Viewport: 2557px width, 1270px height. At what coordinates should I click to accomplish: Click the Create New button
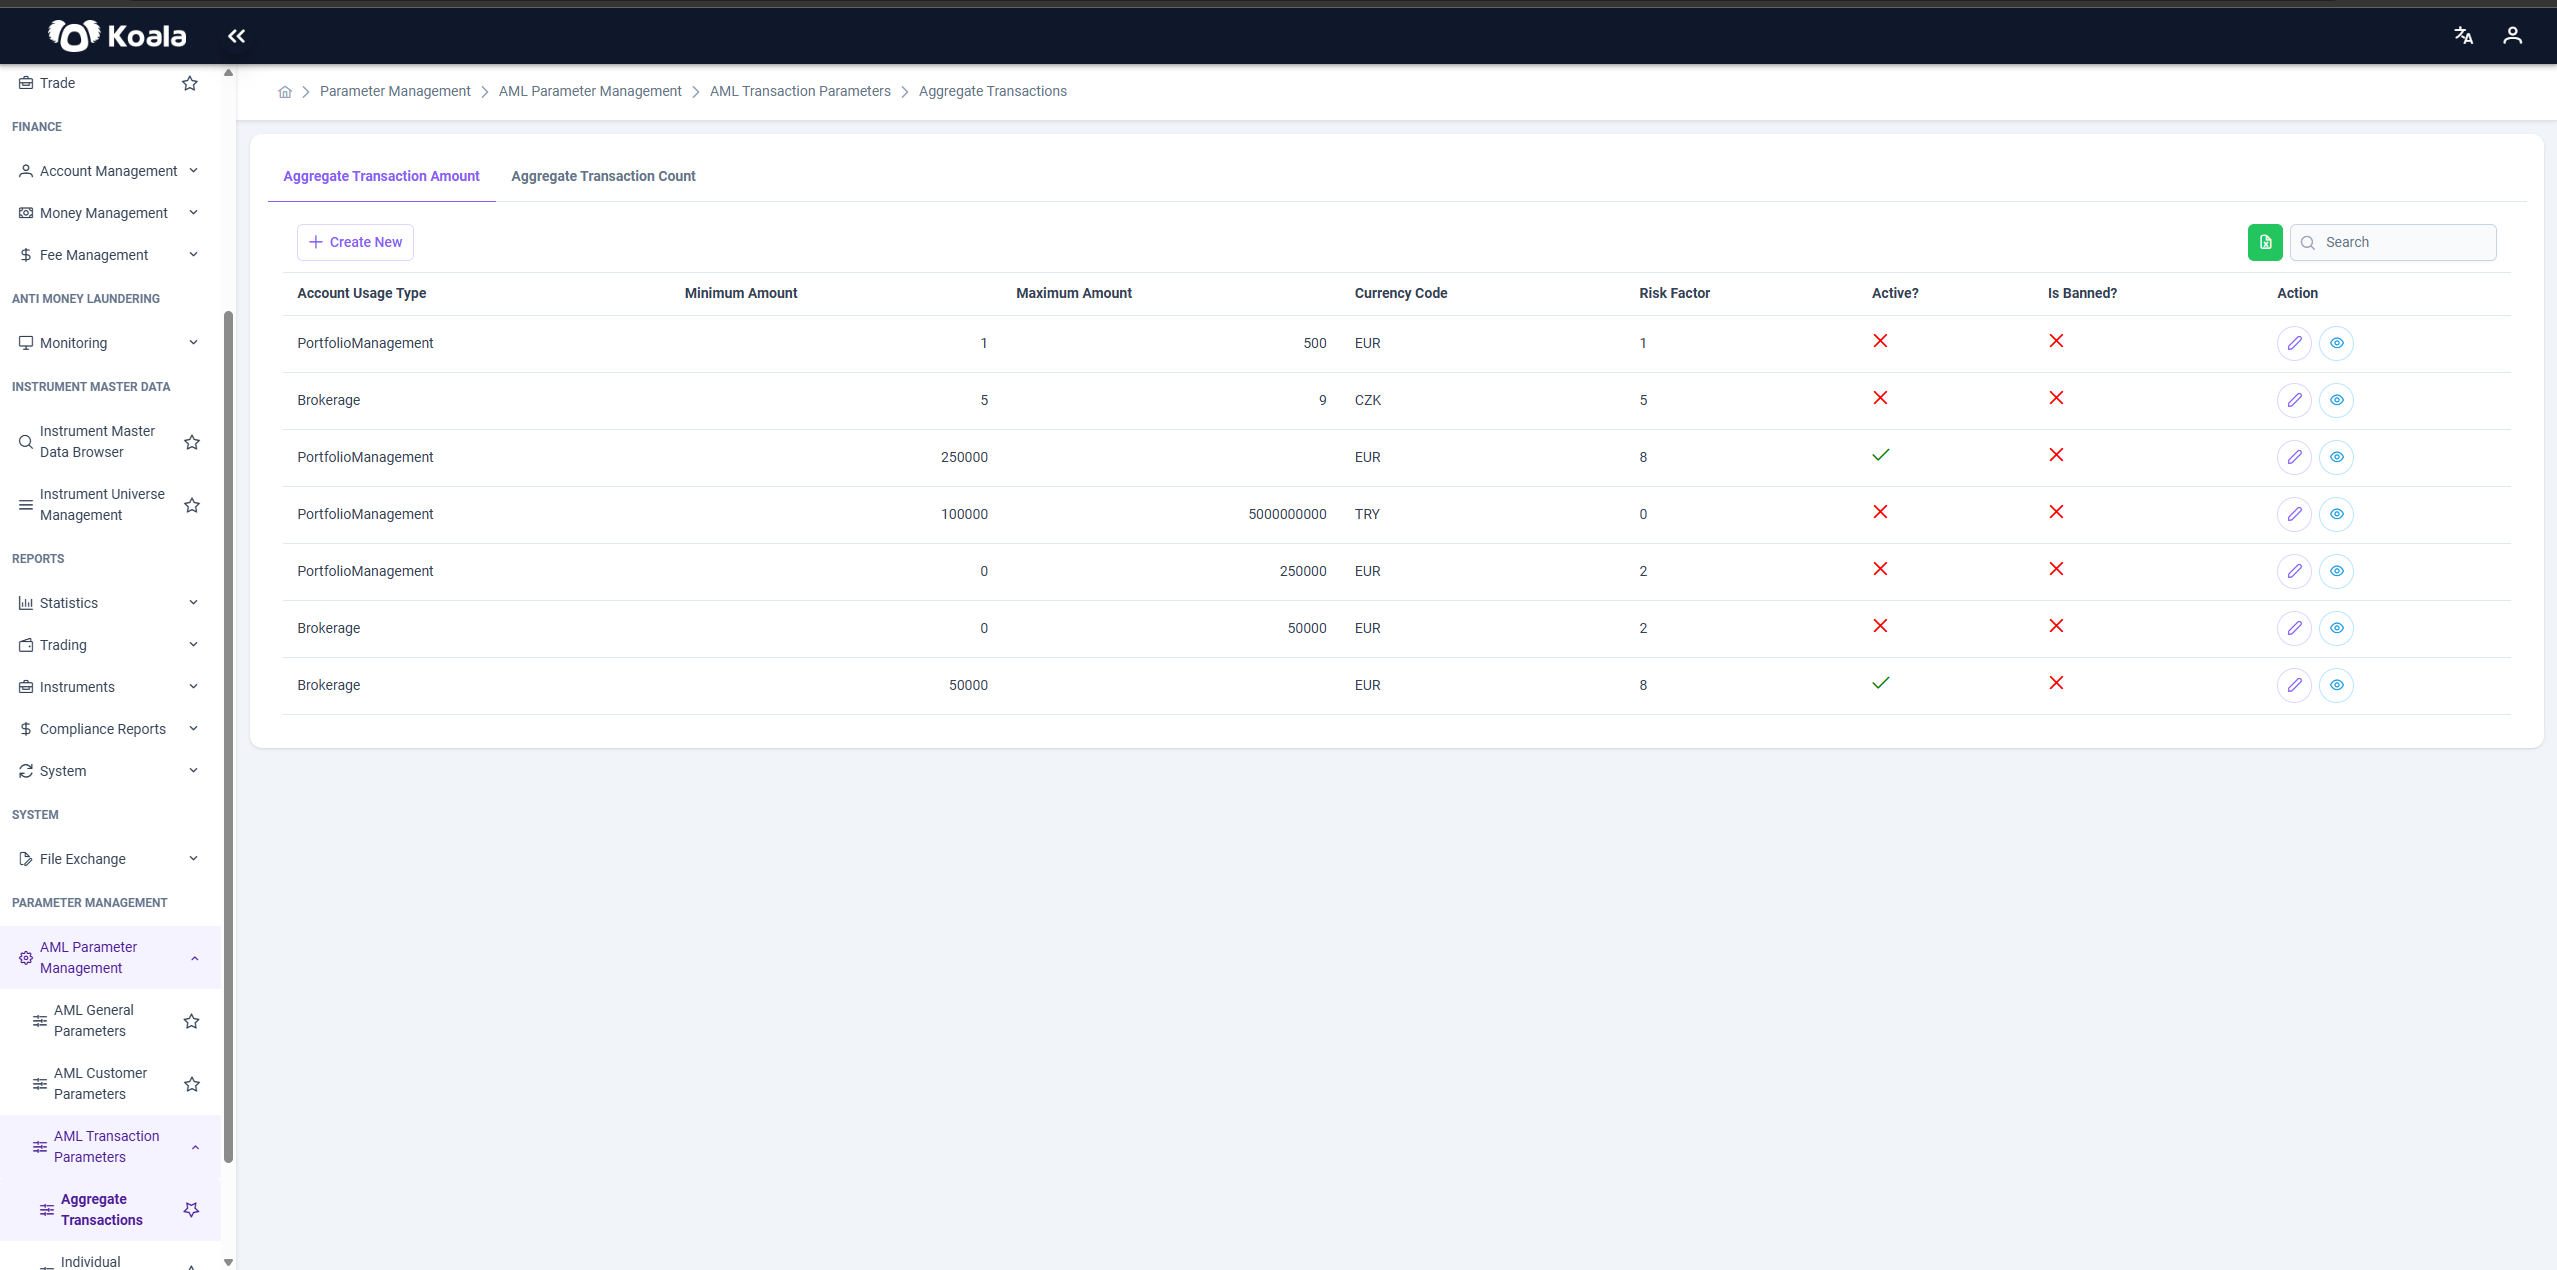point(355,242)
